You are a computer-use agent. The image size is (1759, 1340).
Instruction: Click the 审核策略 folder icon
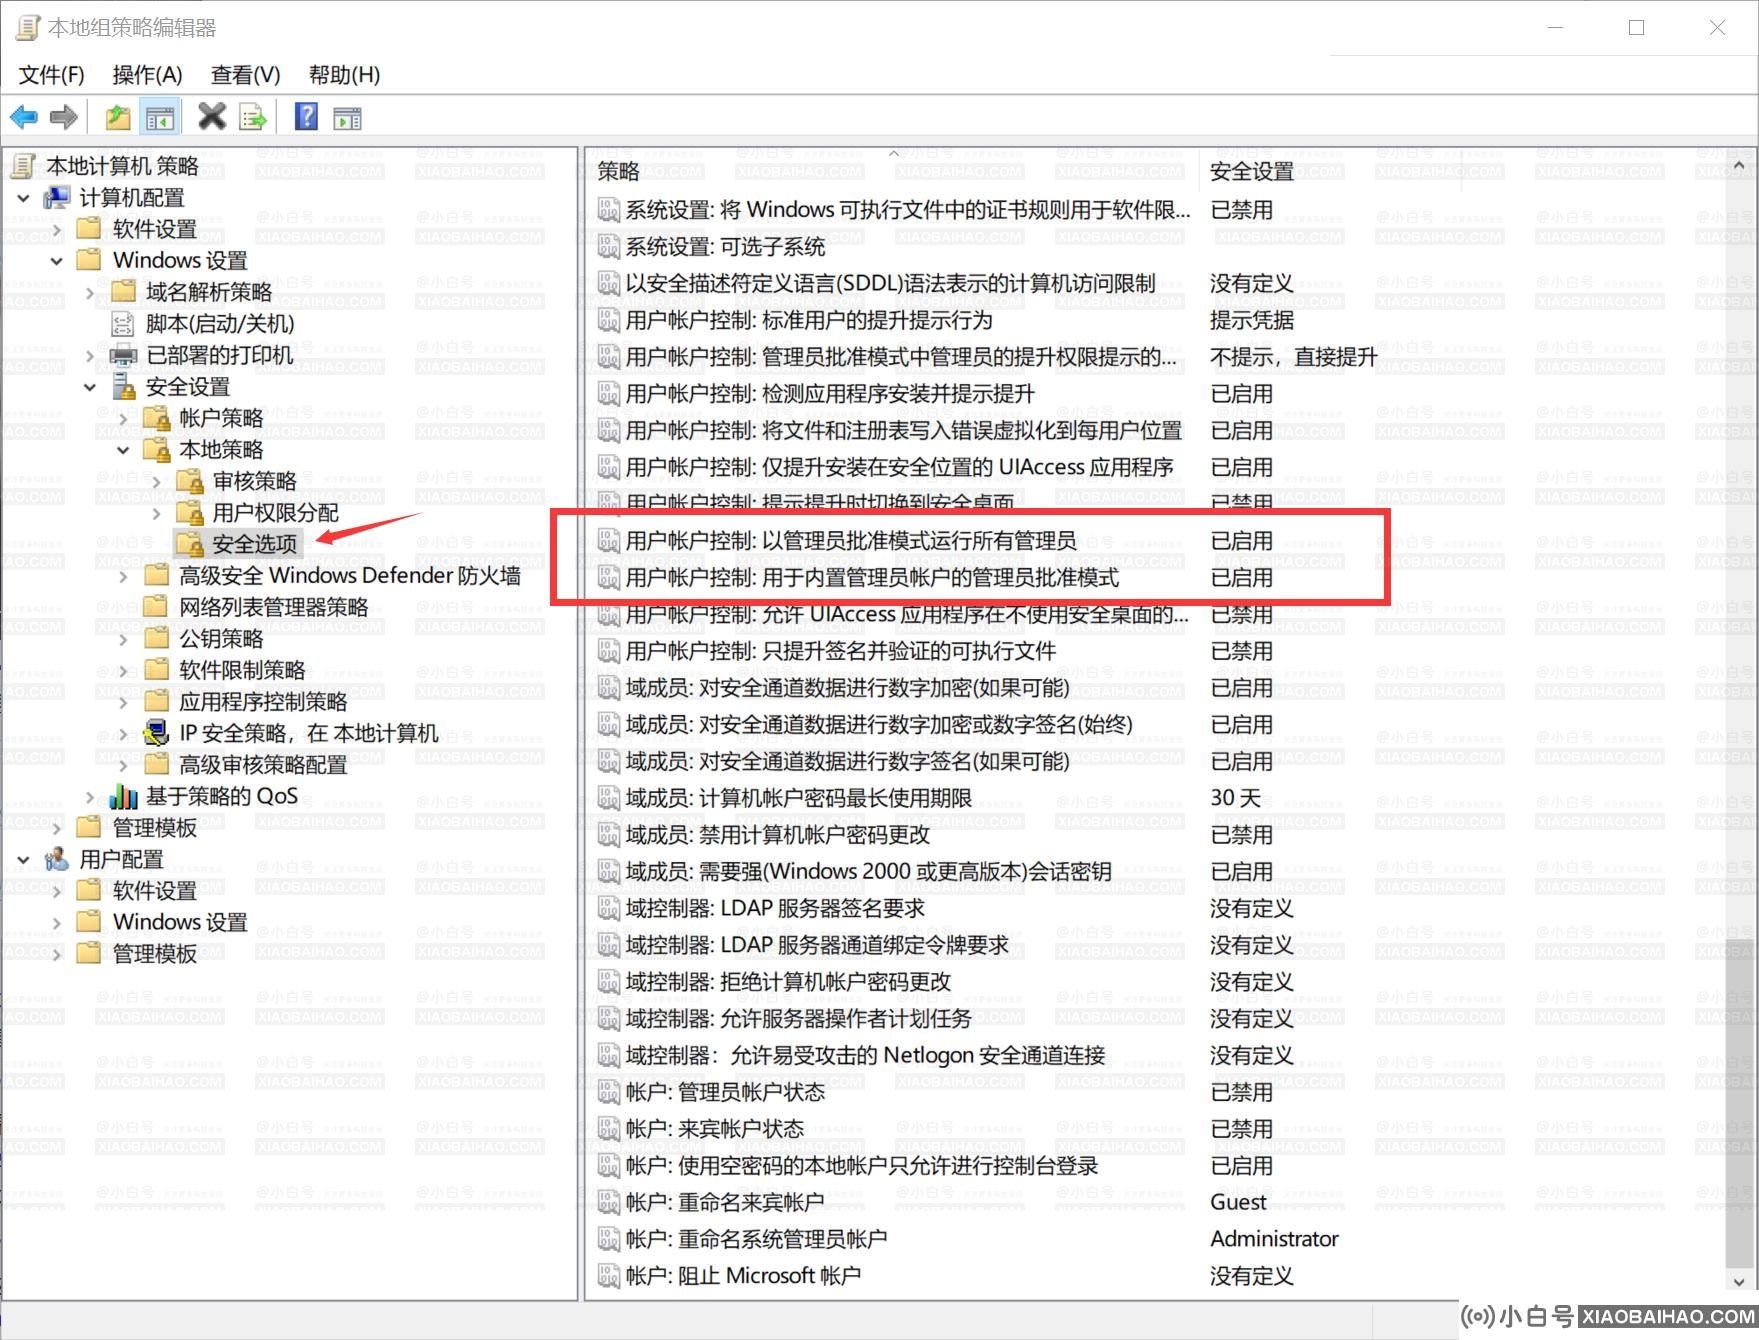[x=189, y=481]
